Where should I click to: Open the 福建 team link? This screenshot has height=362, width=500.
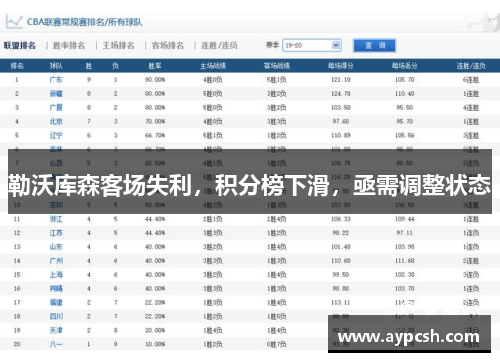click(56, 302)
